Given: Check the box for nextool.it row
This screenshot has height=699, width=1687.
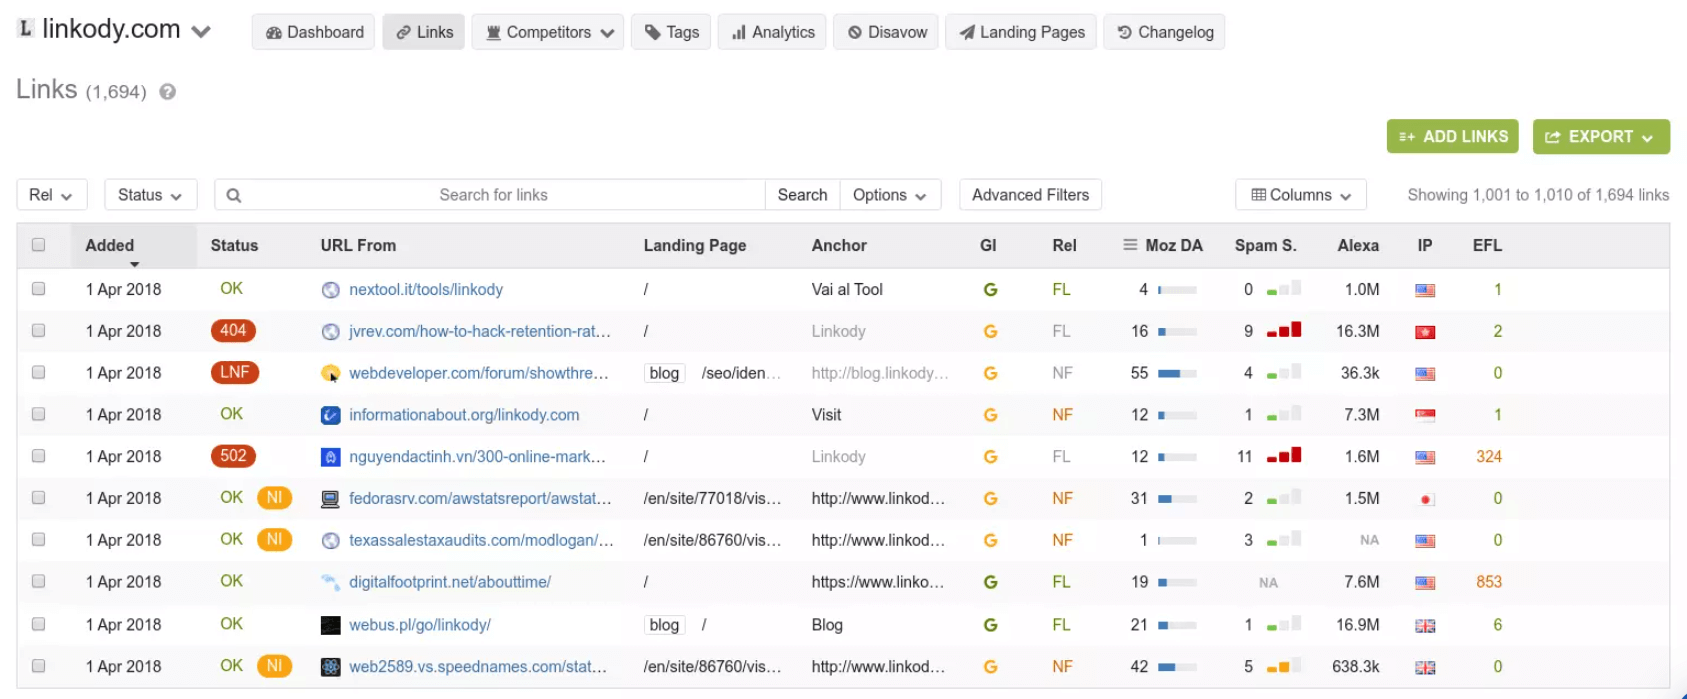Looking at the screenshot, I should (38, 289).
